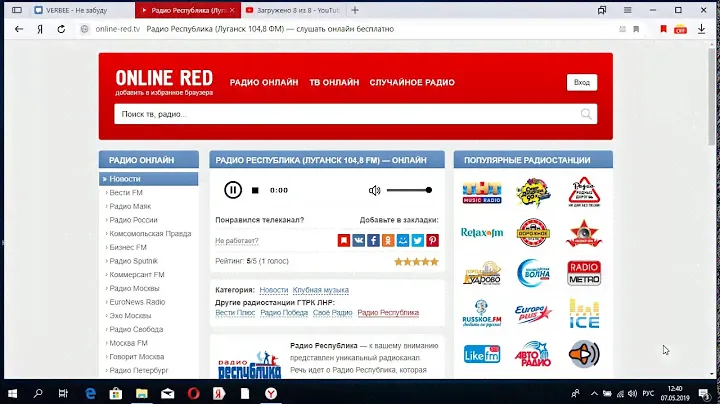Pin the page via the Pinterest icon
Image resolution: width=720 pixels, height=404 pixels.
433,240
